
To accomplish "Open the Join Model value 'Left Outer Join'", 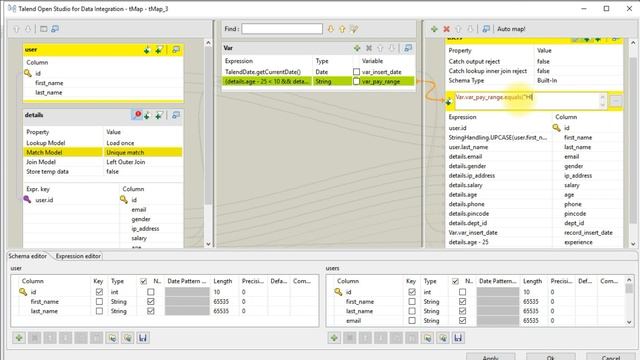I will [x=142, y=162].
